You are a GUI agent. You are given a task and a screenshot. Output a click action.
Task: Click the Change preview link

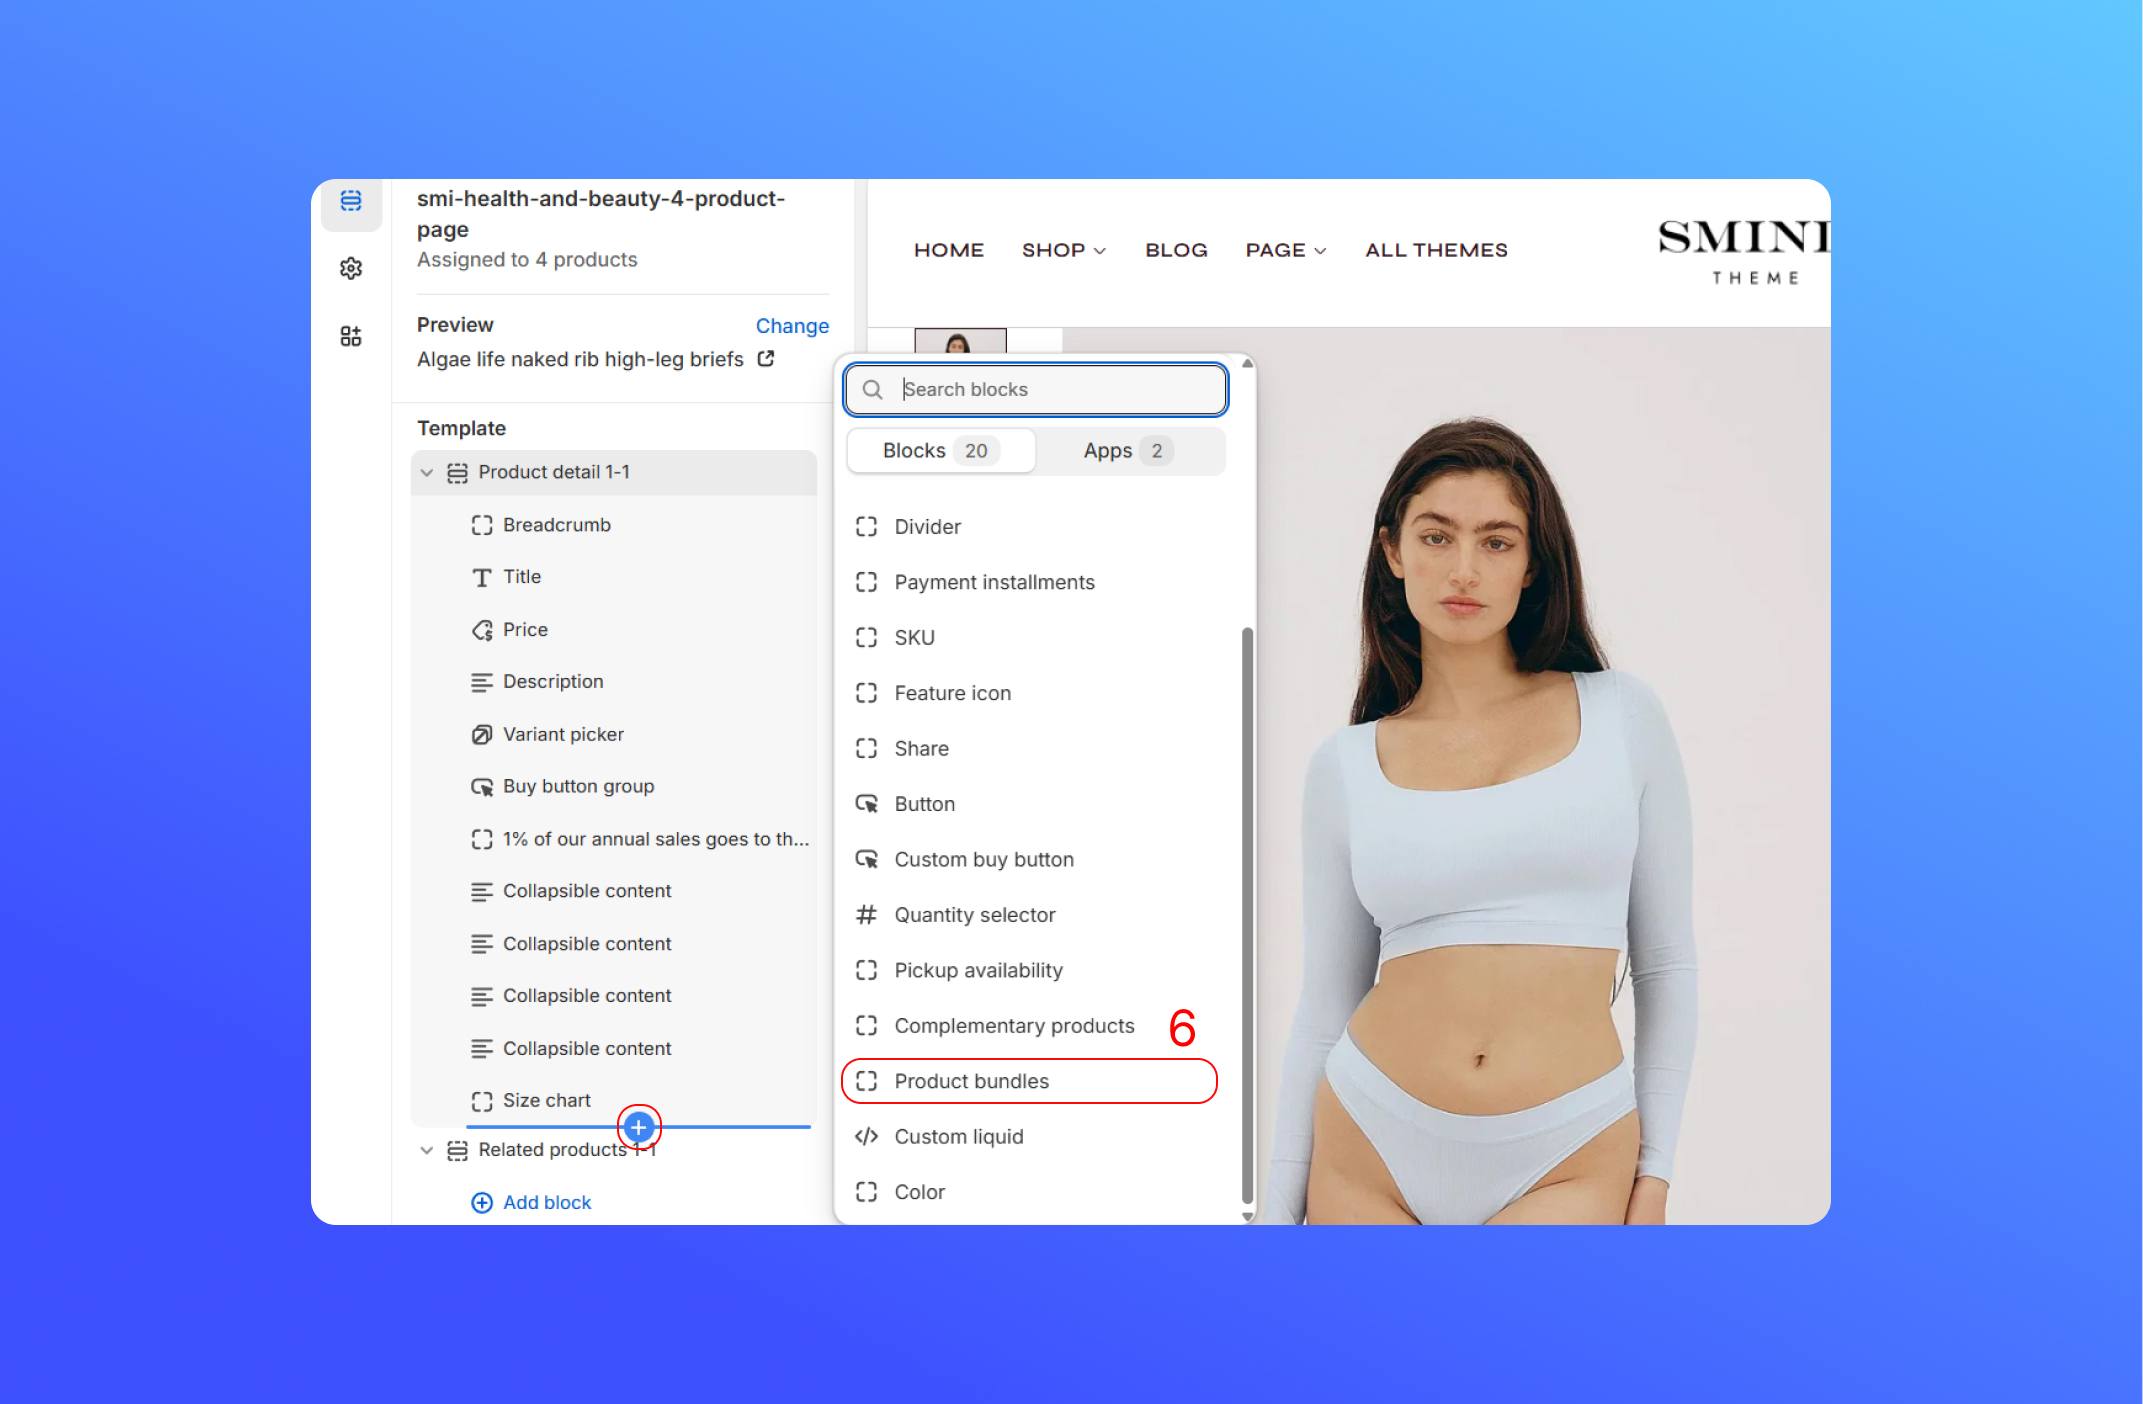pos(792,326)
